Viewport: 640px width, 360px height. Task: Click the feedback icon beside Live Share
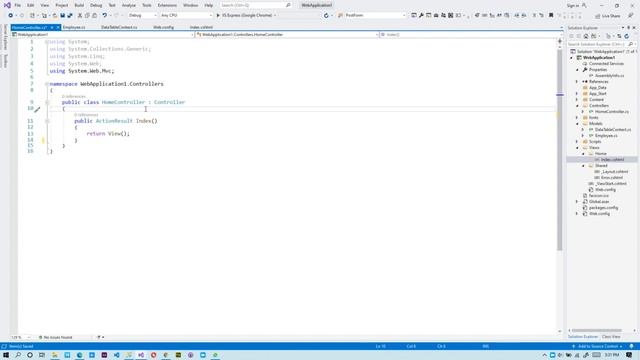pyautogui.click(x=630, y=16)
